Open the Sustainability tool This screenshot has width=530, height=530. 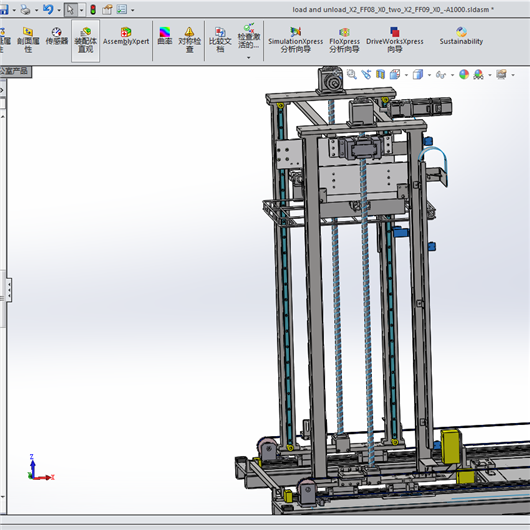coord(461,36)
